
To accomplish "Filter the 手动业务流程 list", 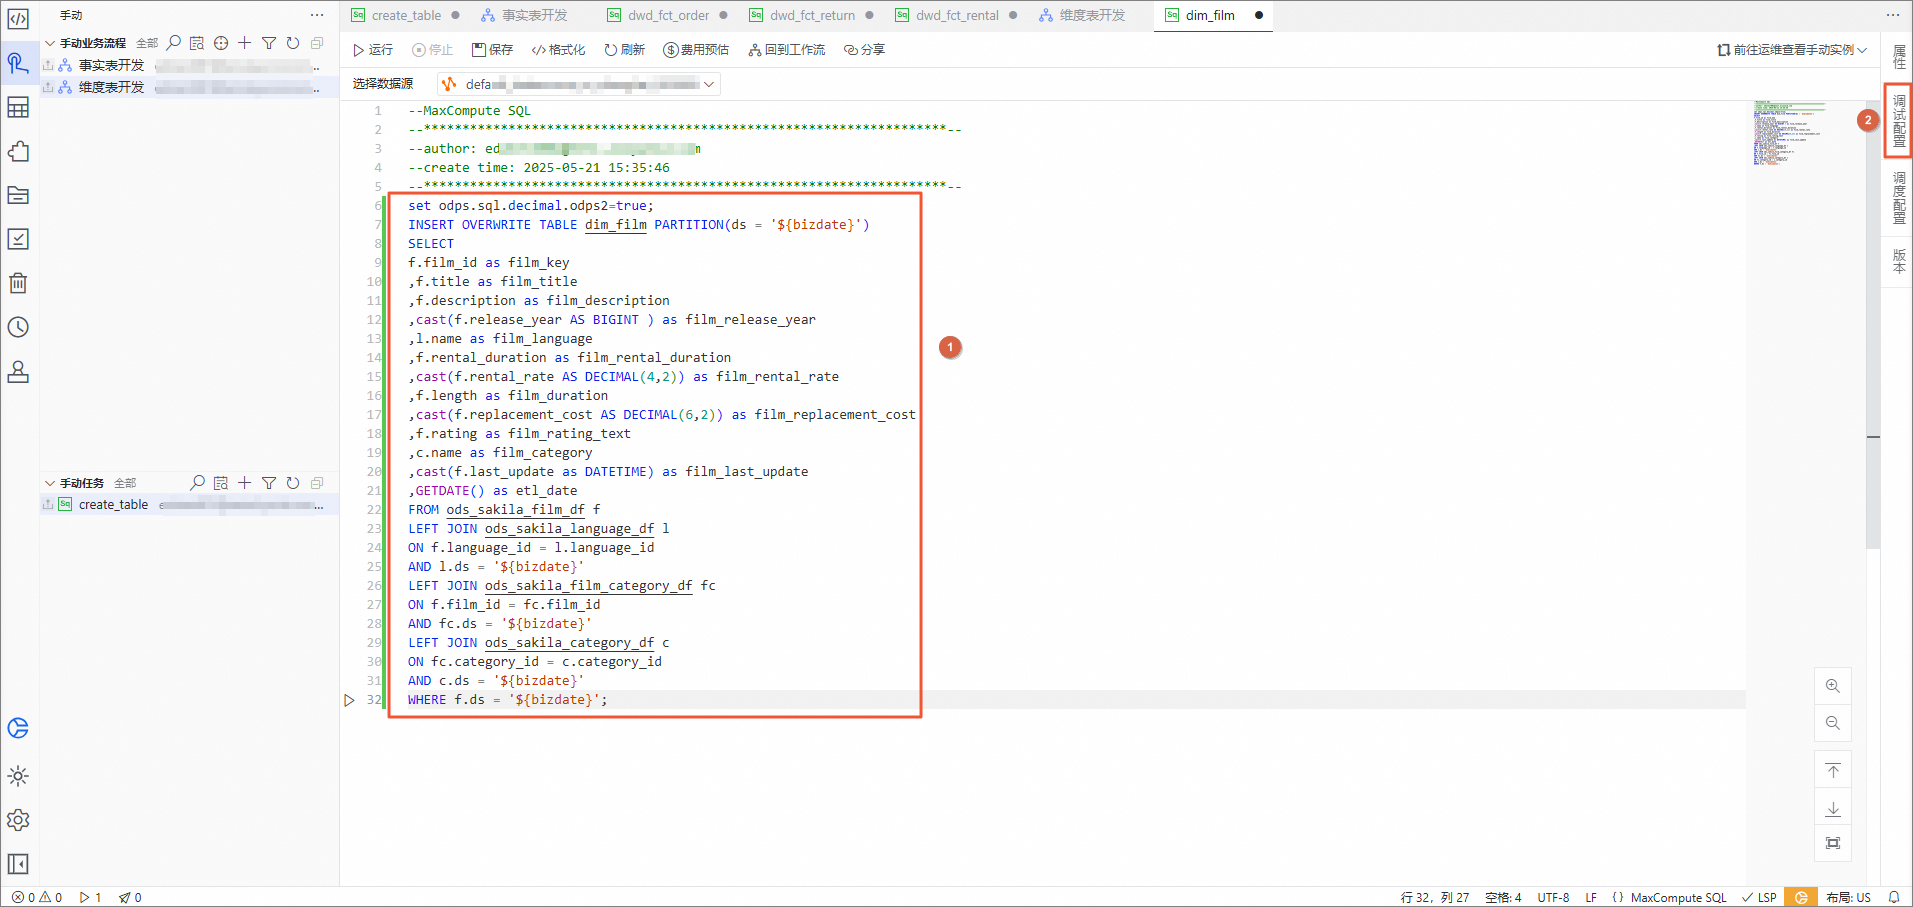I will 269,43.
